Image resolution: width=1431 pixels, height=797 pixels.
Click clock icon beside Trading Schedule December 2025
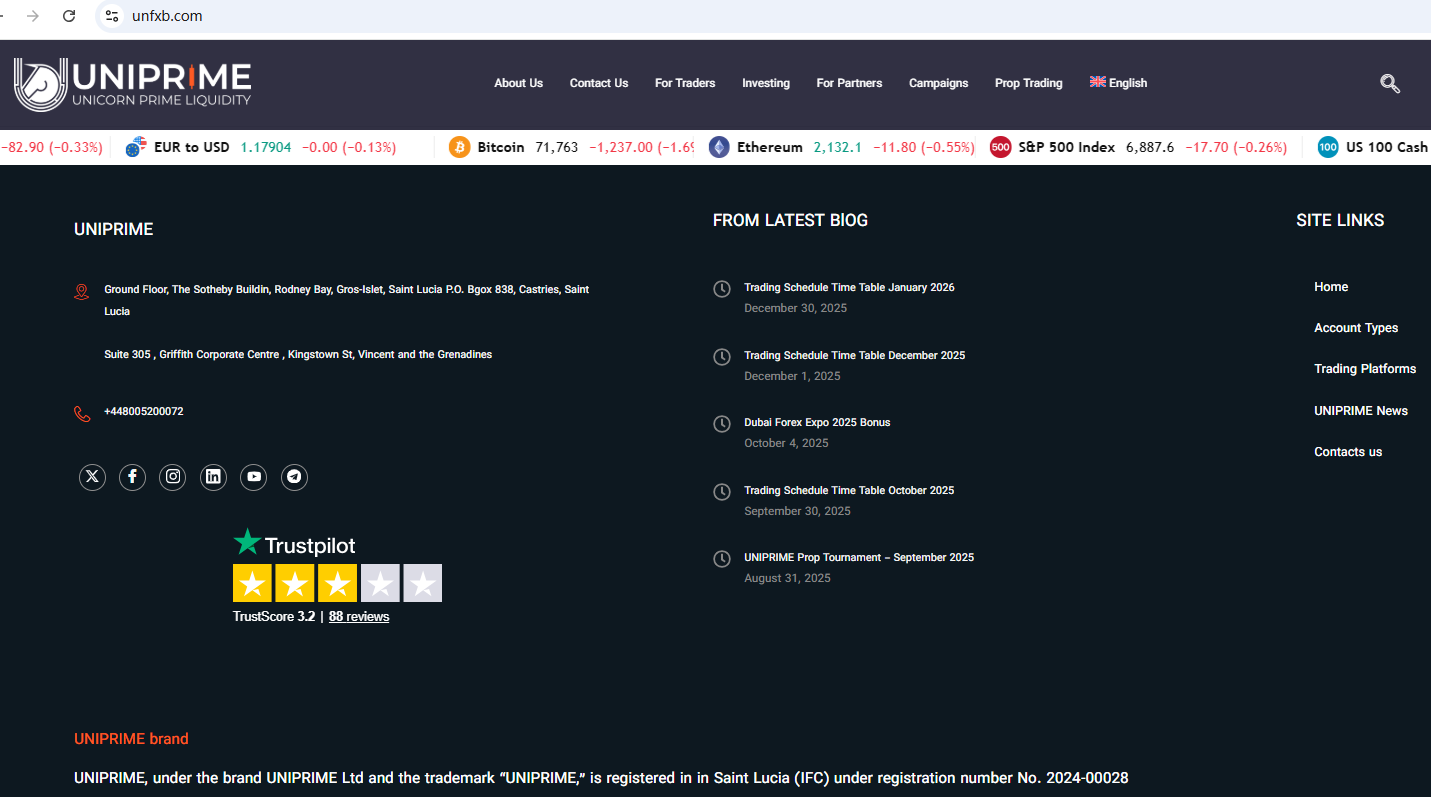[x=722, y=357]
